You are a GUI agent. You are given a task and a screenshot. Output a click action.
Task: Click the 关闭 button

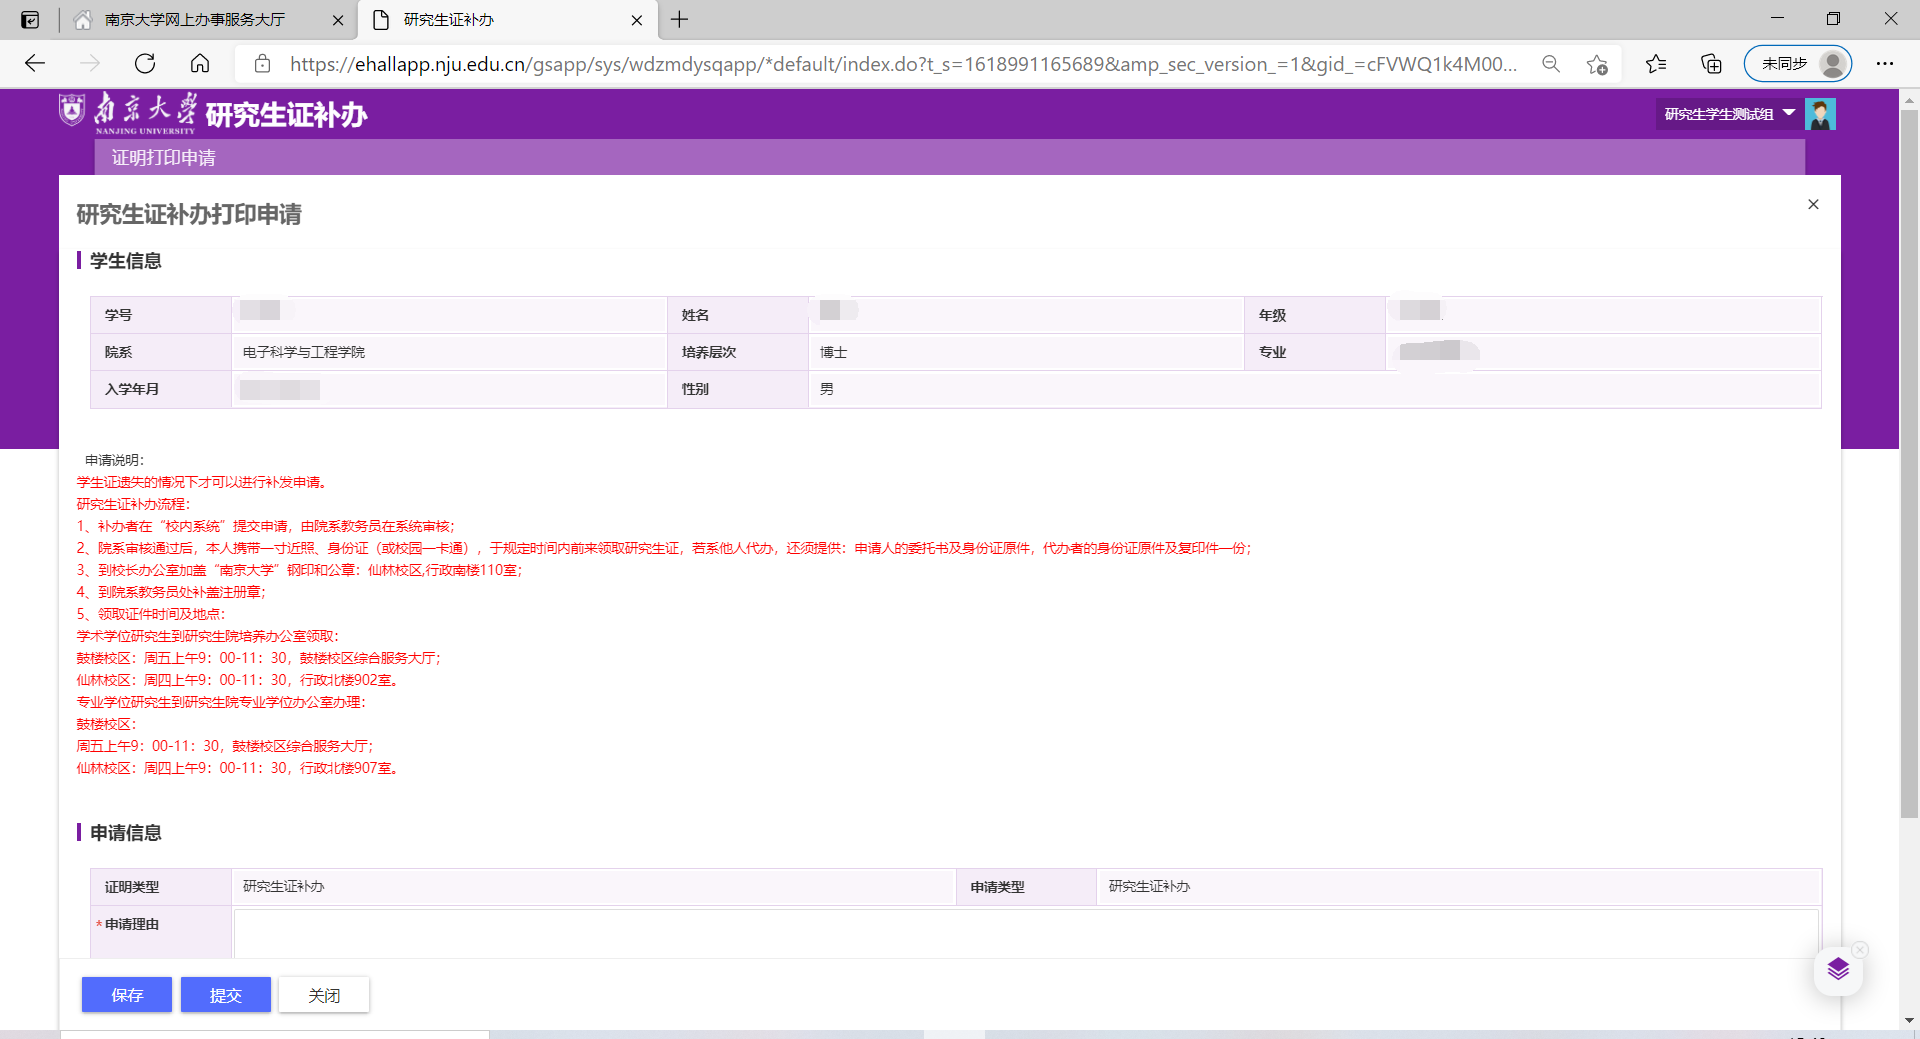(324, 995)
